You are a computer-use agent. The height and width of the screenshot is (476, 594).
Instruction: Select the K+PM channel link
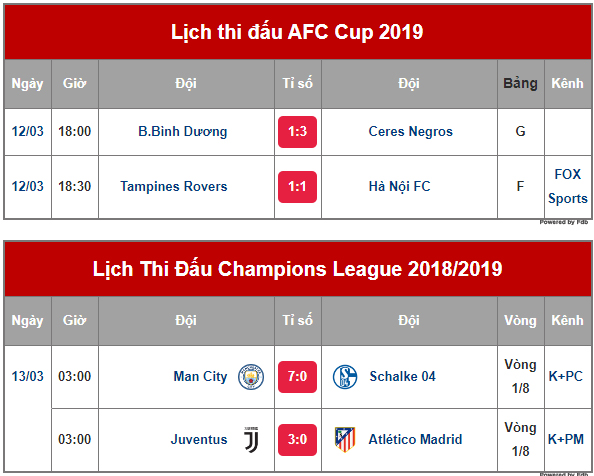[x=566, y=439]
